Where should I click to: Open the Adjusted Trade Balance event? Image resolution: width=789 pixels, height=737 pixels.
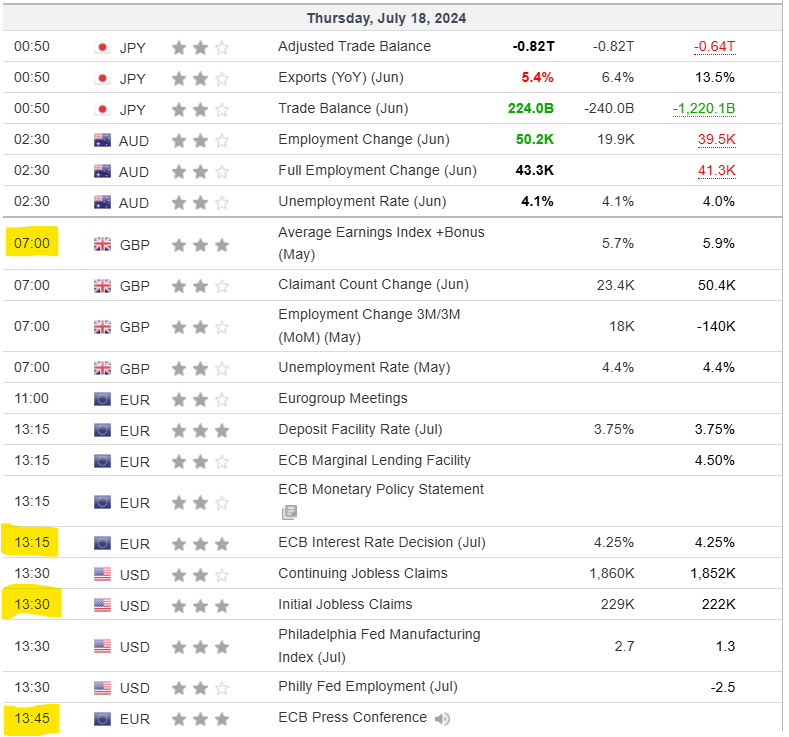coord(354,46)
